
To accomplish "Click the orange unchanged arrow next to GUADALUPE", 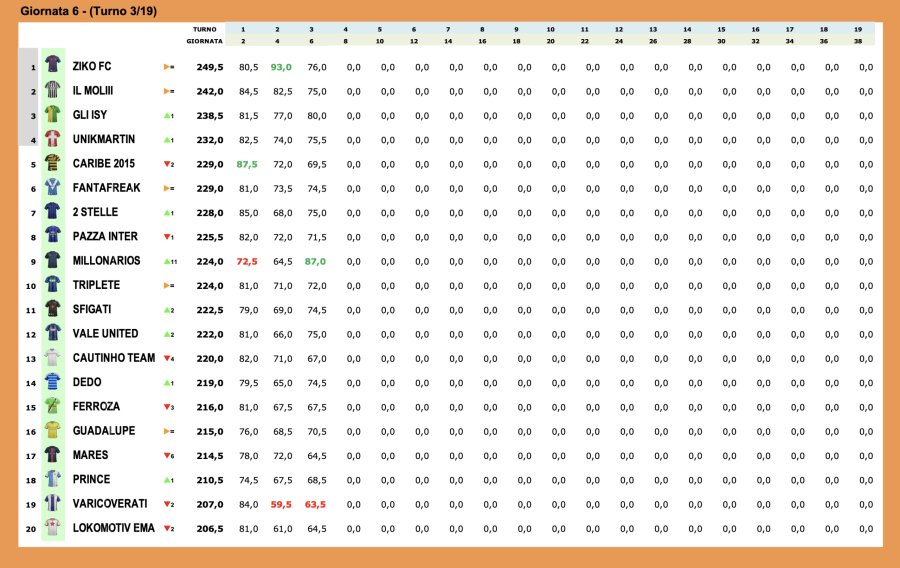I will point(169,431).
